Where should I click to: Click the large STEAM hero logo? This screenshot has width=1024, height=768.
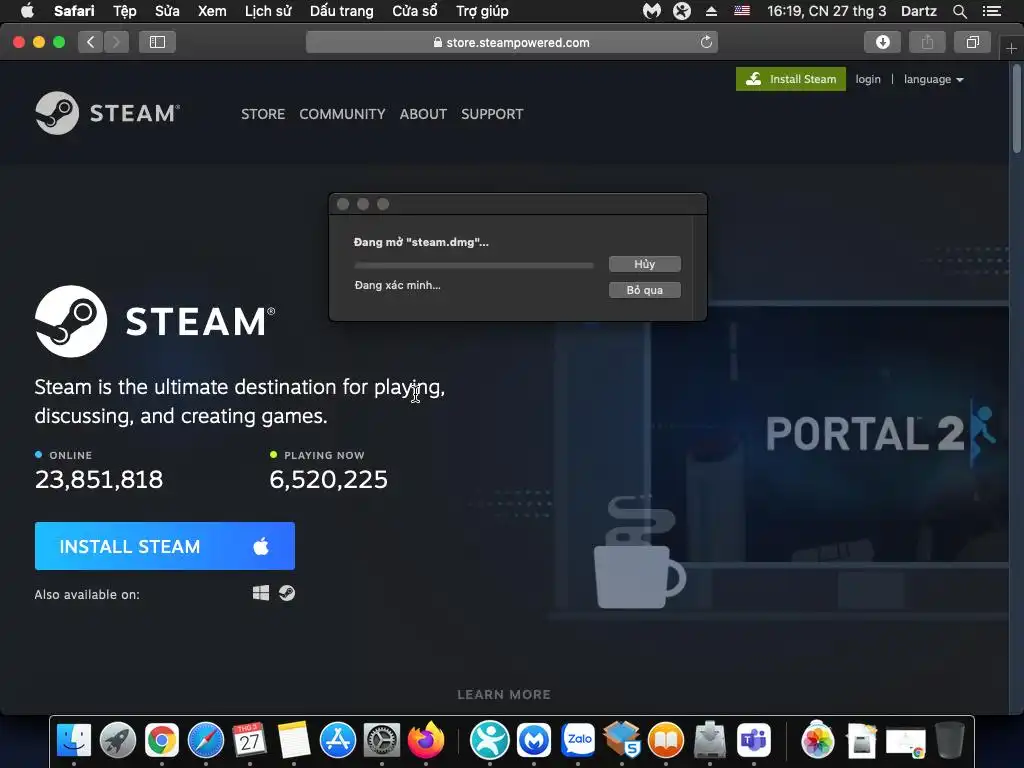[x=155, y=321]
